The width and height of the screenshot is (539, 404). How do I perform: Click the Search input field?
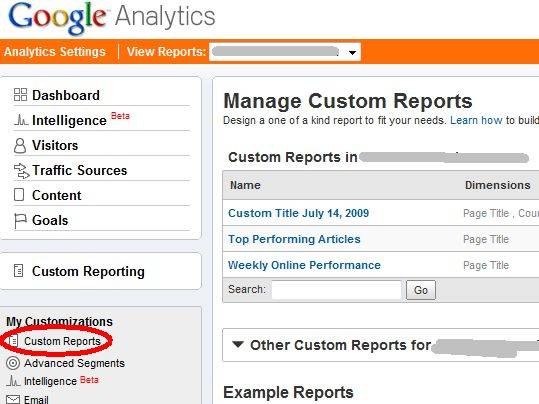(337, 290)
